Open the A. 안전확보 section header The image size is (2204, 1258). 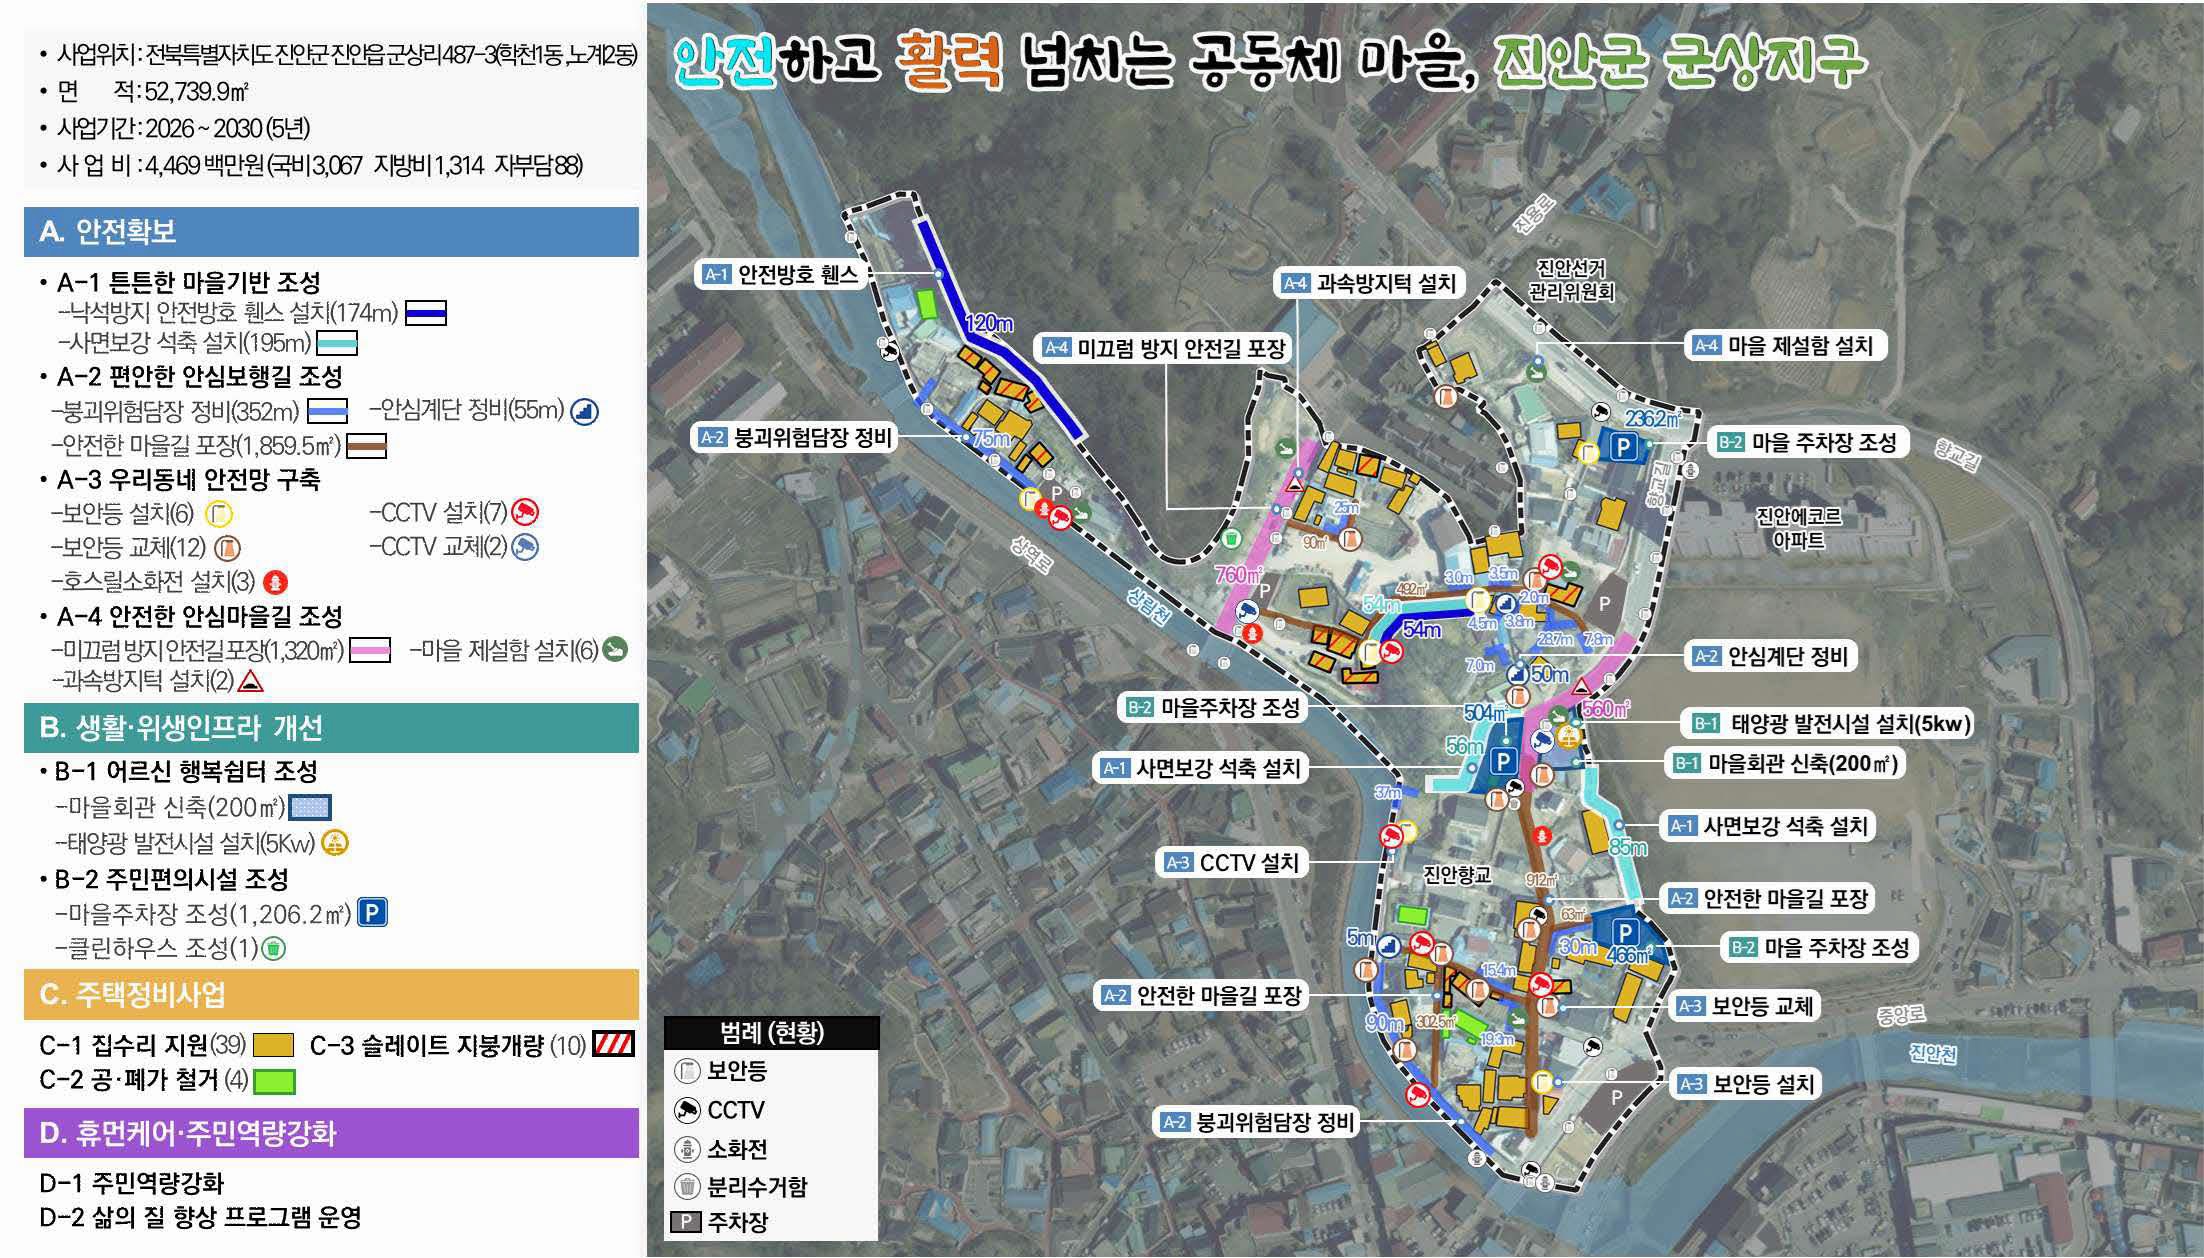[x=320, y=231]
